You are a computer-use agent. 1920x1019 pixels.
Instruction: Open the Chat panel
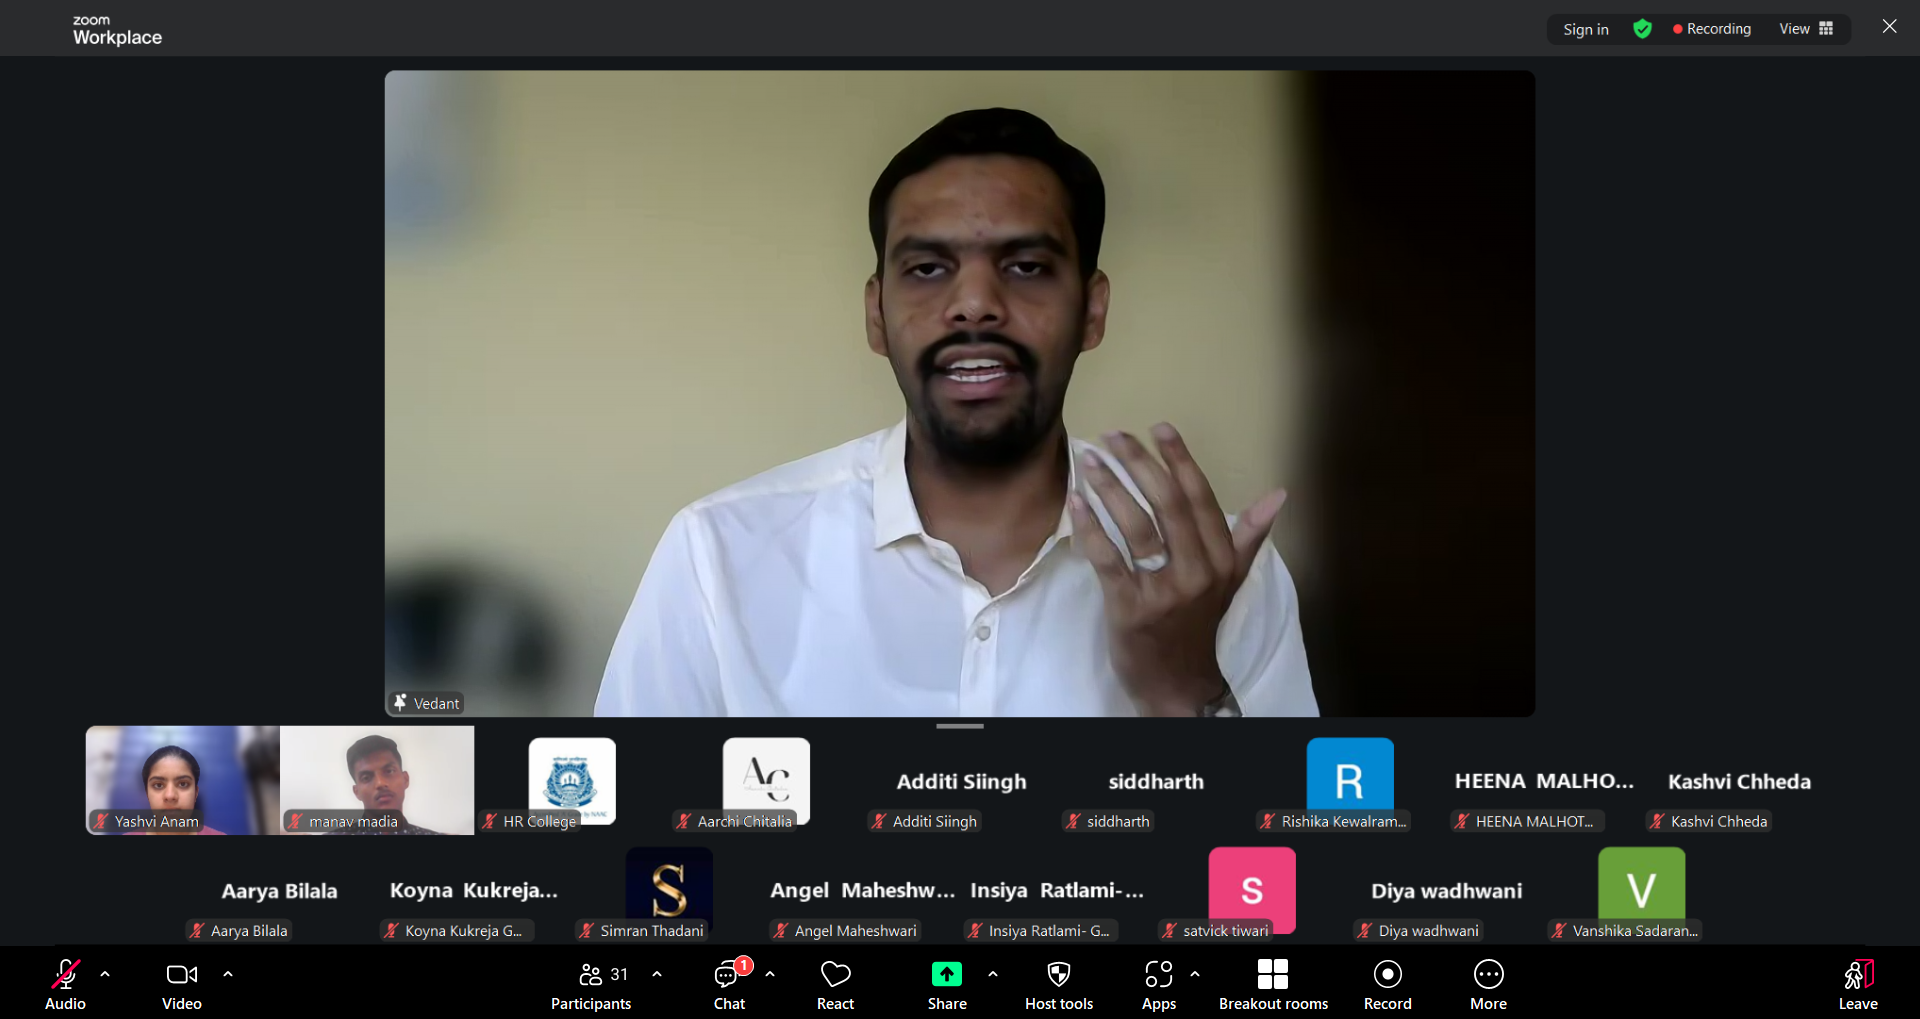[728, 985]
